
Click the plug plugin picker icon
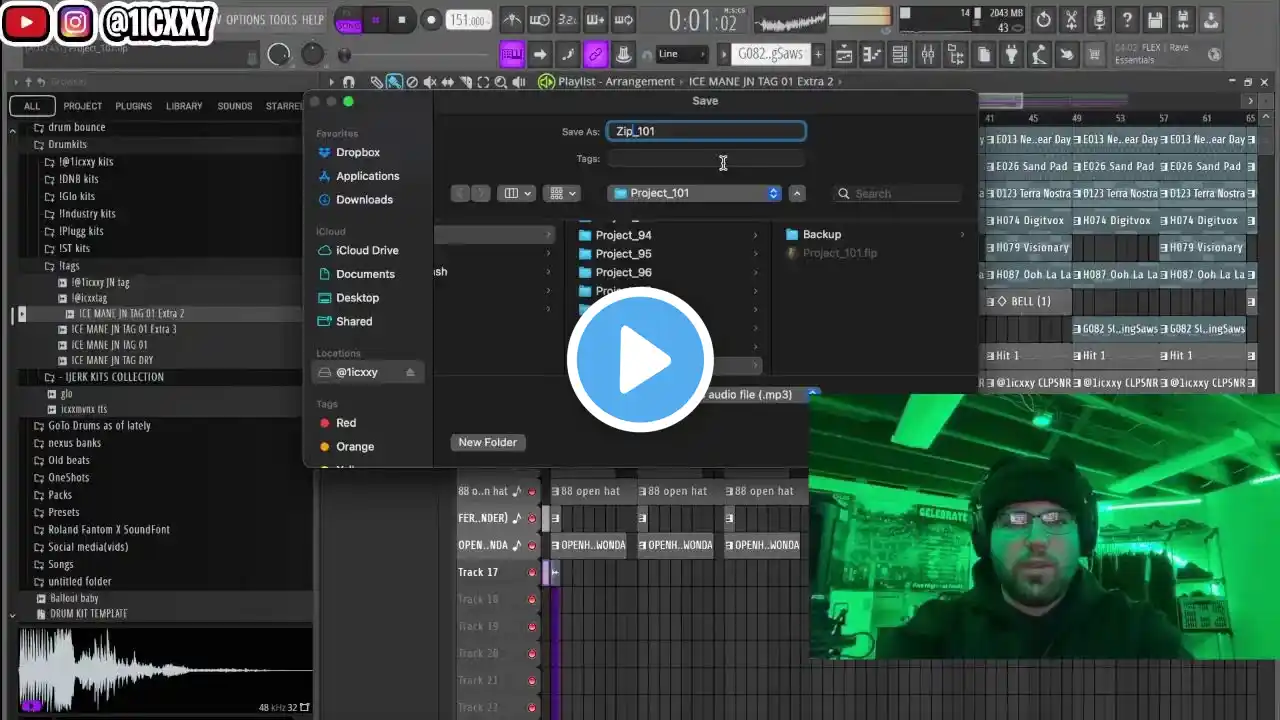pos(1011,55)
